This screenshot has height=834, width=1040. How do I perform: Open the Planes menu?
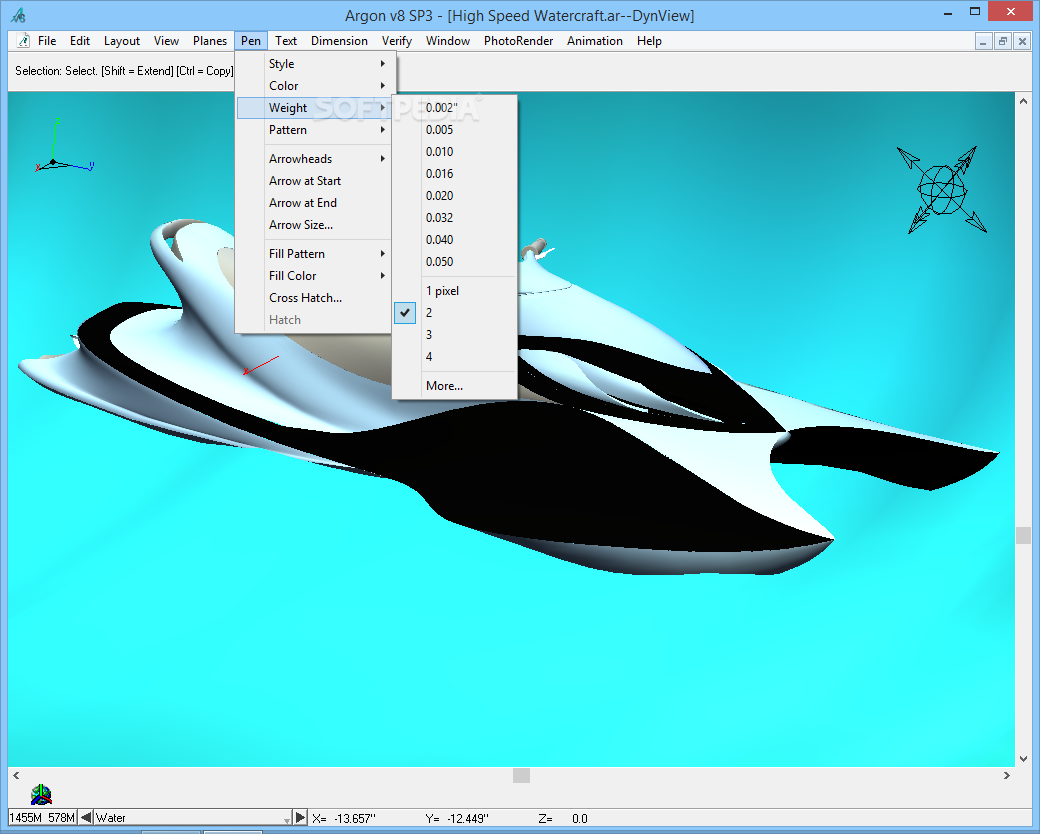(210, 40)
